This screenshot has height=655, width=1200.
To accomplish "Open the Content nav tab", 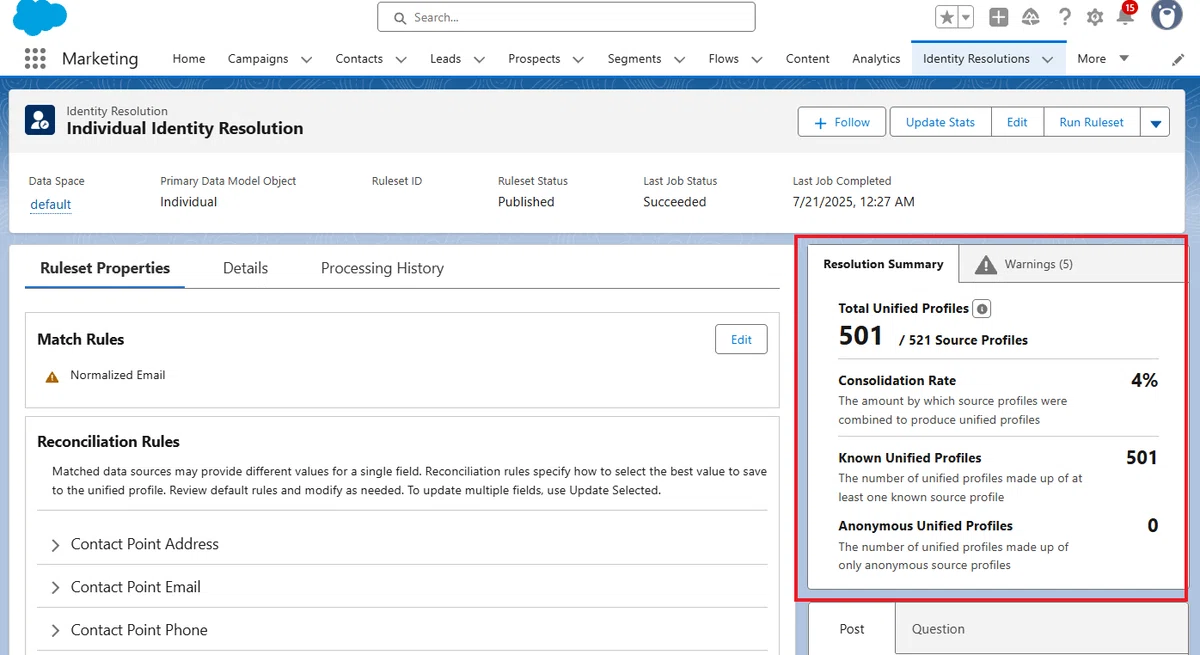I will coord(808,59).
